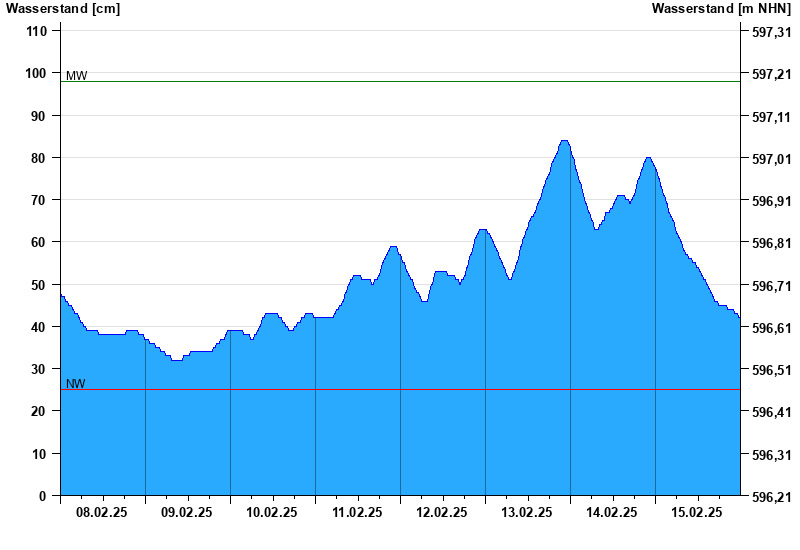Click the lowest curve point near 32 cm
Viewport: 800px width, 550px height.
tap(177, 360)
